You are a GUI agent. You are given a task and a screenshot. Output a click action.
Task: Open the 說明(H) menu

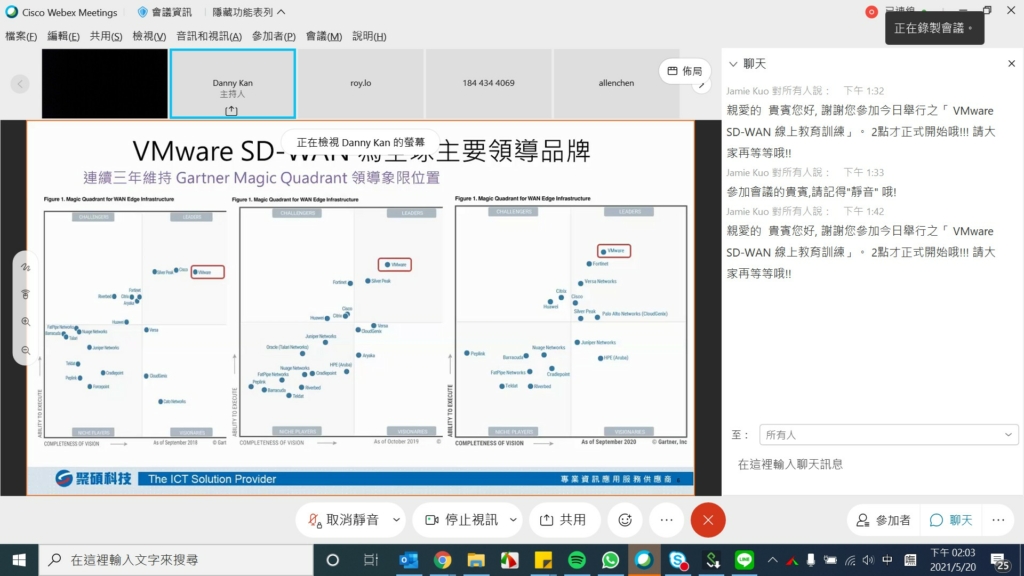tap(369, 36)
